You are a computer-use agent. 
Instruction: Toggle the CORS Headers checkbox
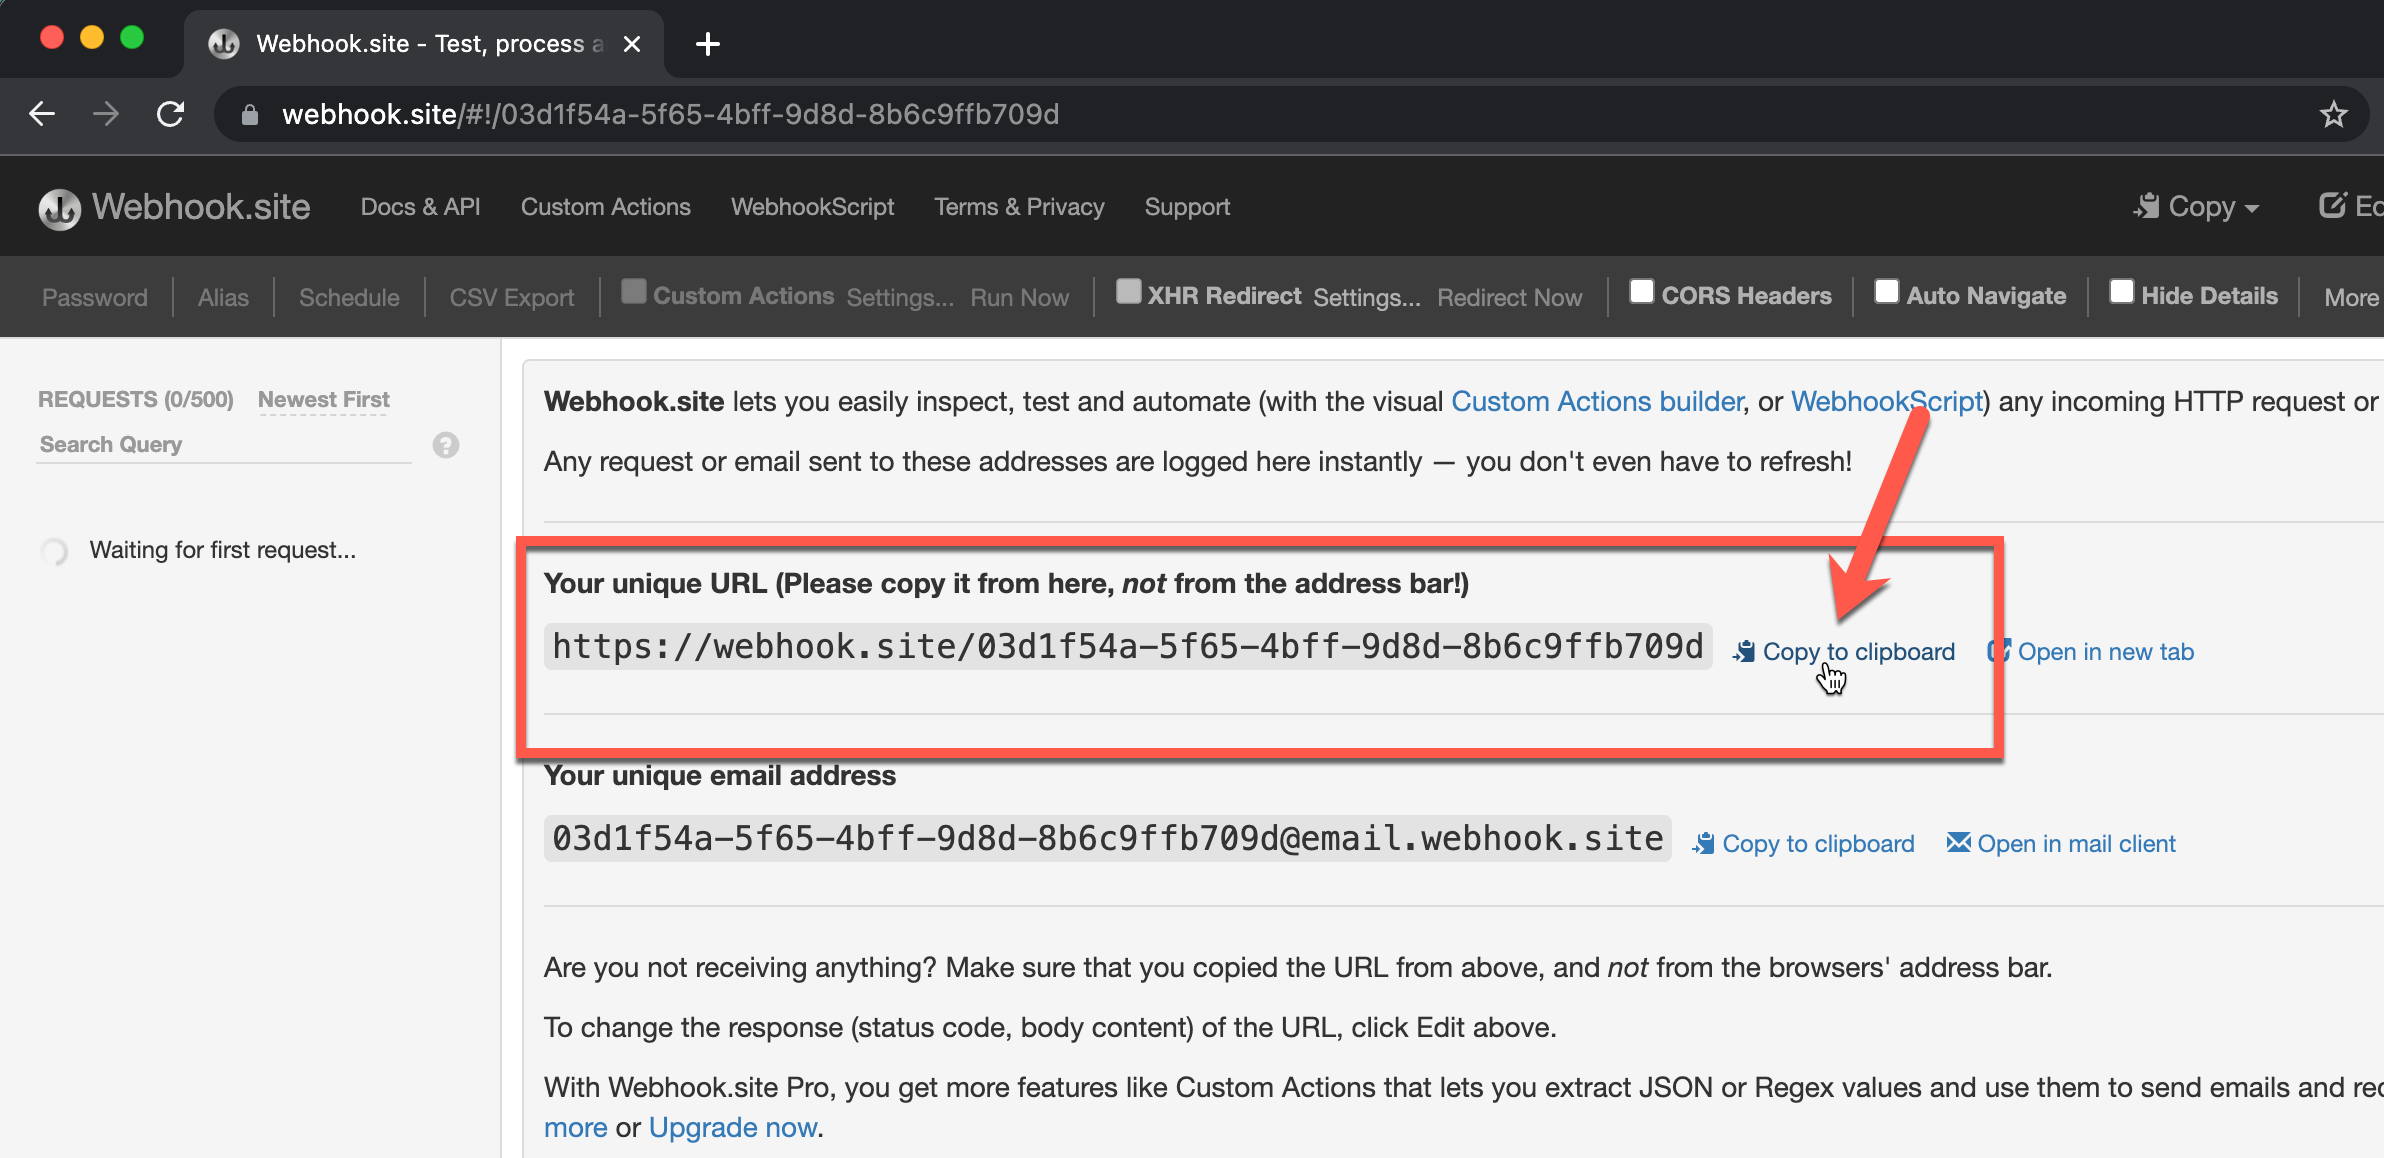1642,291
